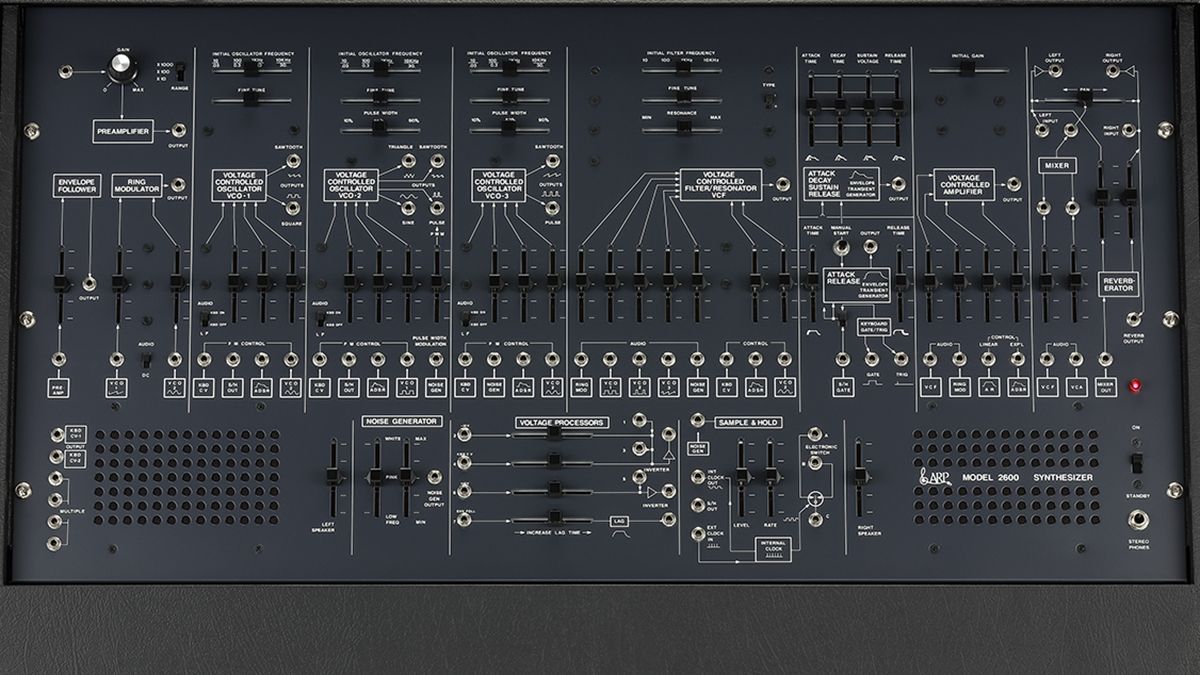Click the Left Output jack

tap(1055, 72)
